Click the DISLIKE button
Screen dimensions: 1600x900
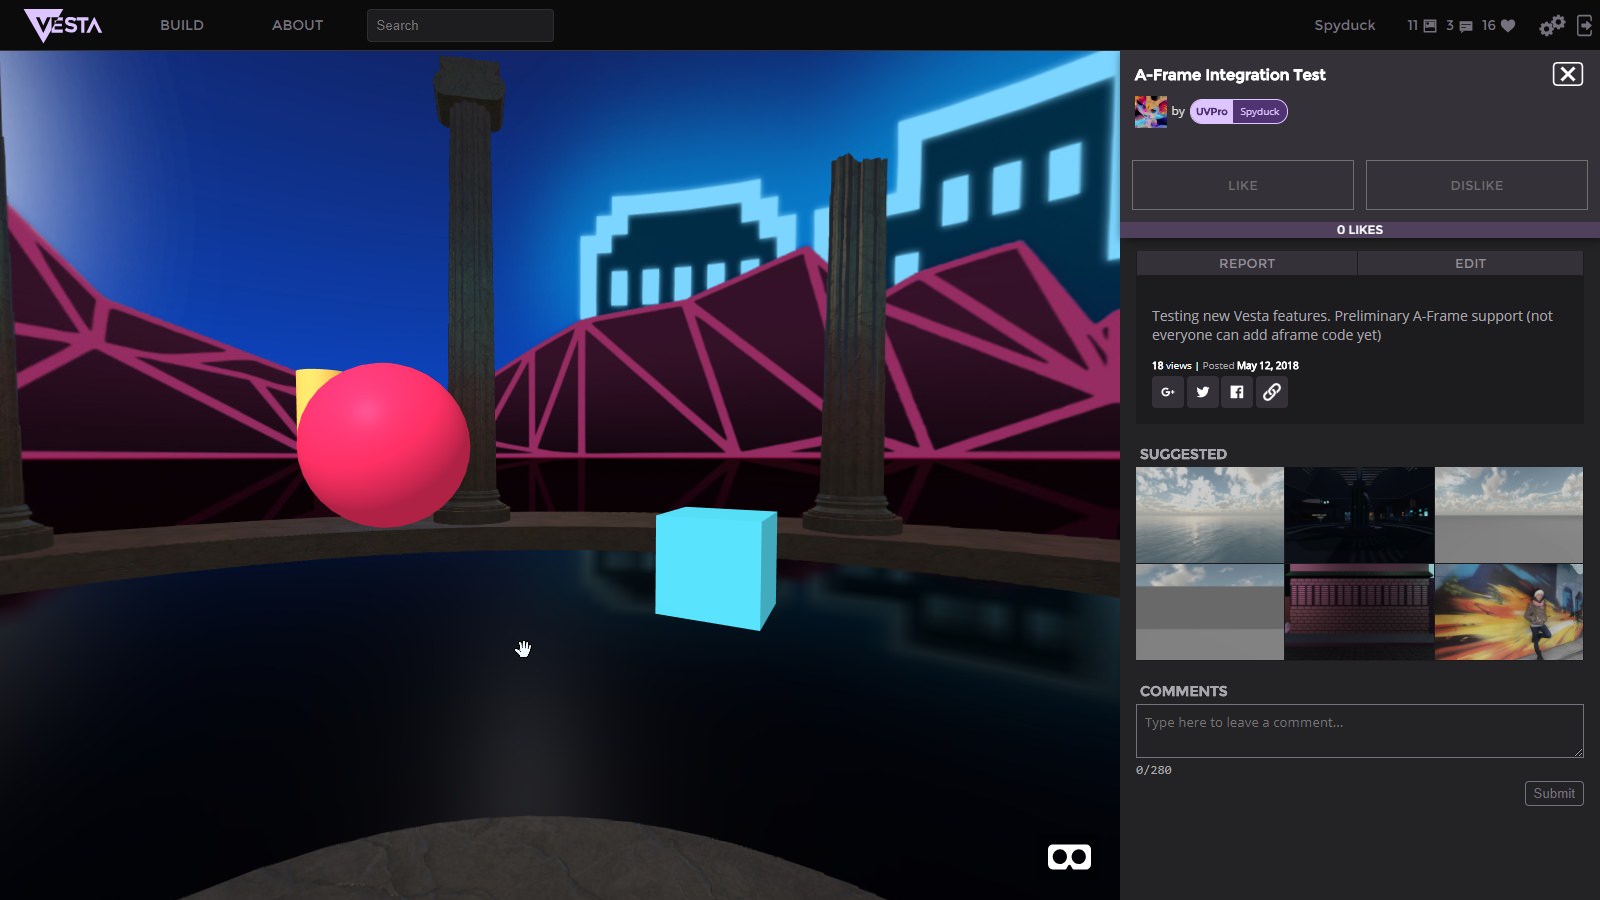coord(1476,185)
